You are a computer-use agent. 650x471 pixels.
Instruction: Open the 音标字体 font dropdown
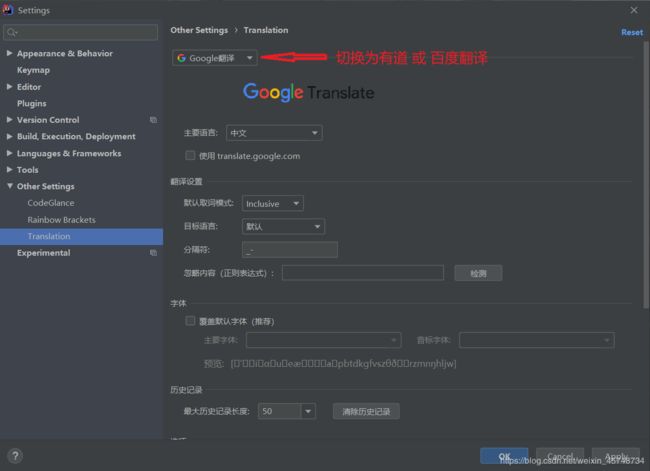536,340
